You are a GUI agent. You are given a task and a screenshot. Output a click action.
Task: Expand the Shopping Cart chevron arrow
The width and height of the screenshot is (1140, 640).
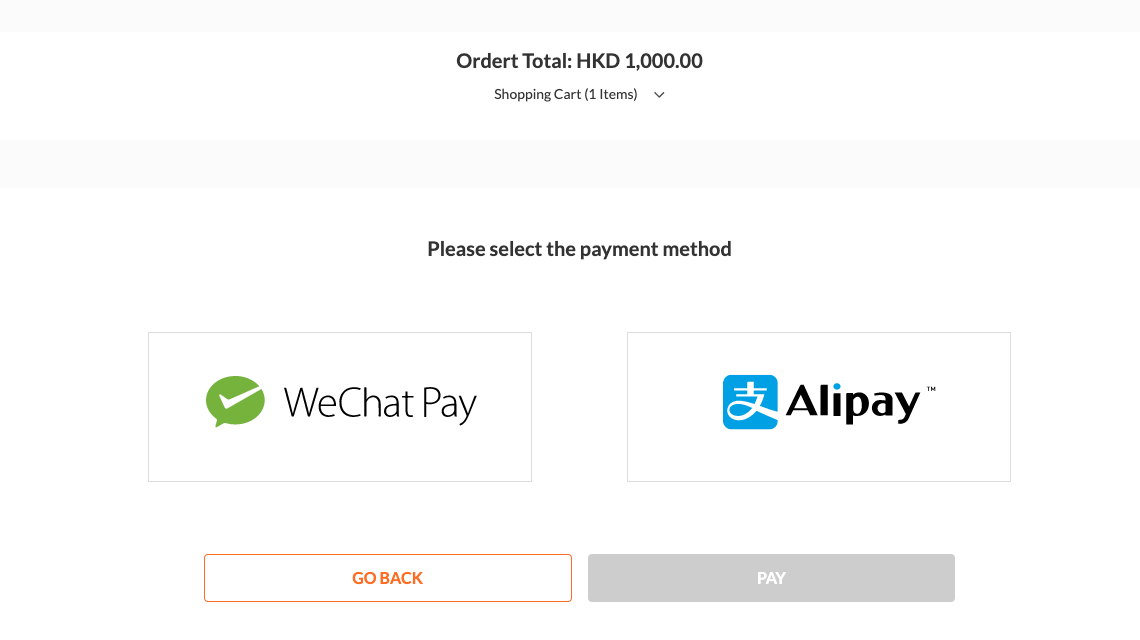point(659,95)
